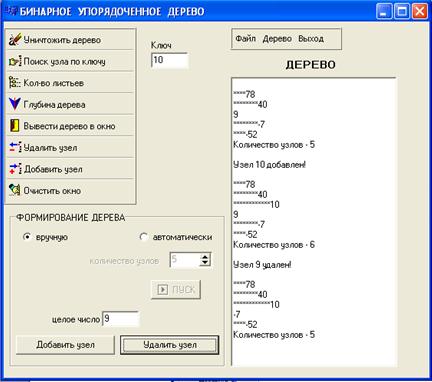Increase количество узлов with up arrow
The height and width of the screenshot is (382, 432).
[205, 257]
